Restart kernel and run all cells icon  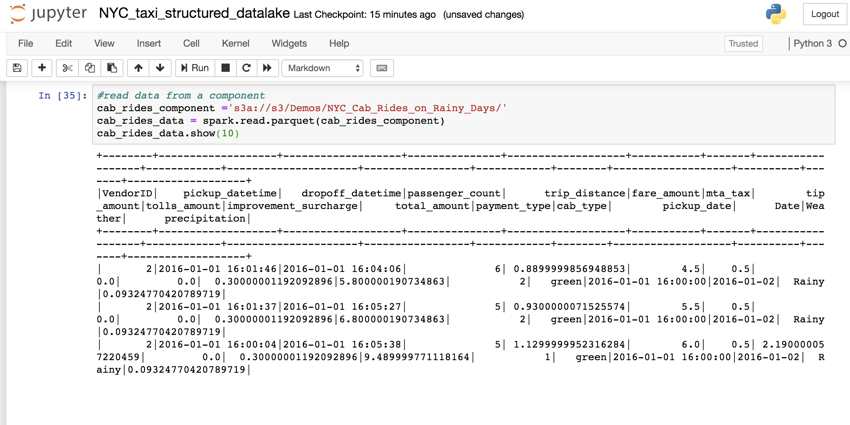267,68
